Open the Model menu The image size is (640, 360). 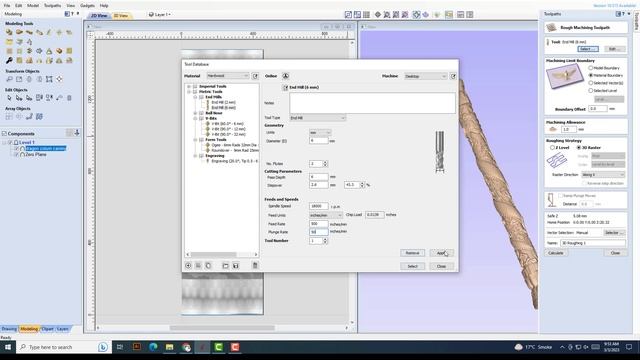tap(33, 6)
